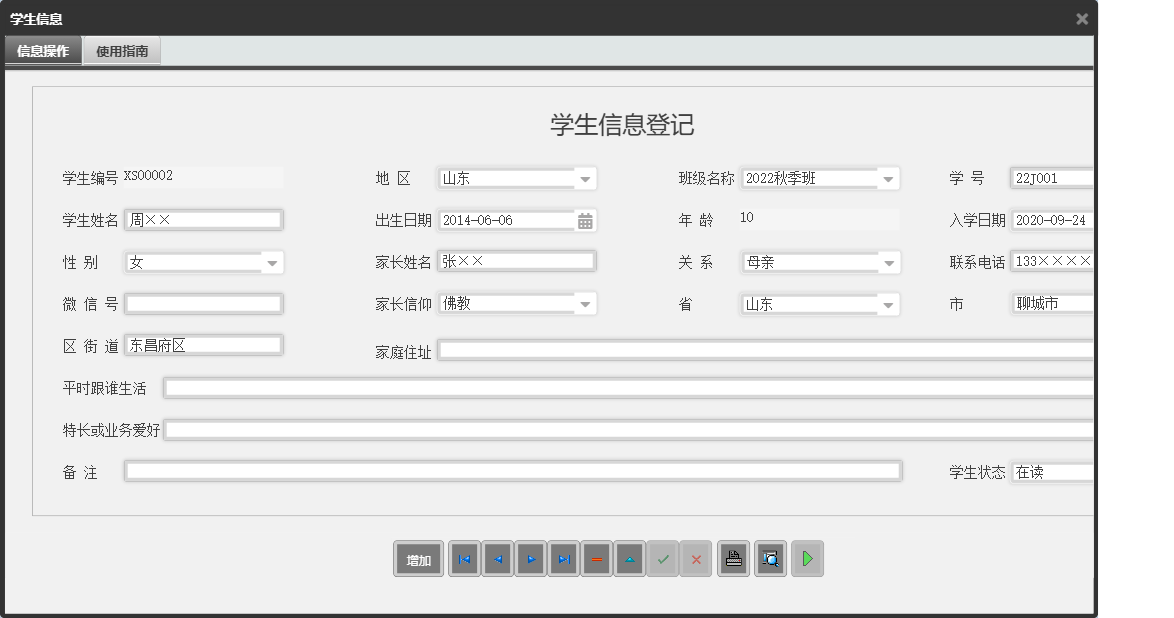Delete the current record
The image size is (1174, 618).
click(x=596, y=559)
